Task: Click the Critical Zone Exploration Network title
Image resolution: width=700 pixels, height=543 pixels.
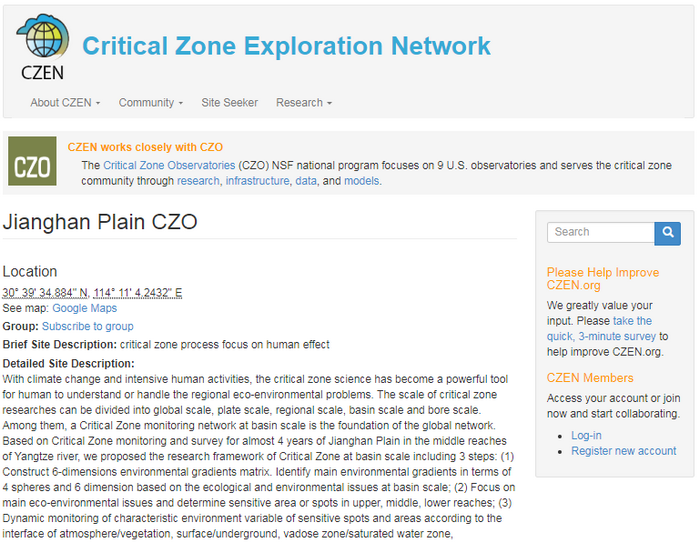Action: tap(286, 46)
